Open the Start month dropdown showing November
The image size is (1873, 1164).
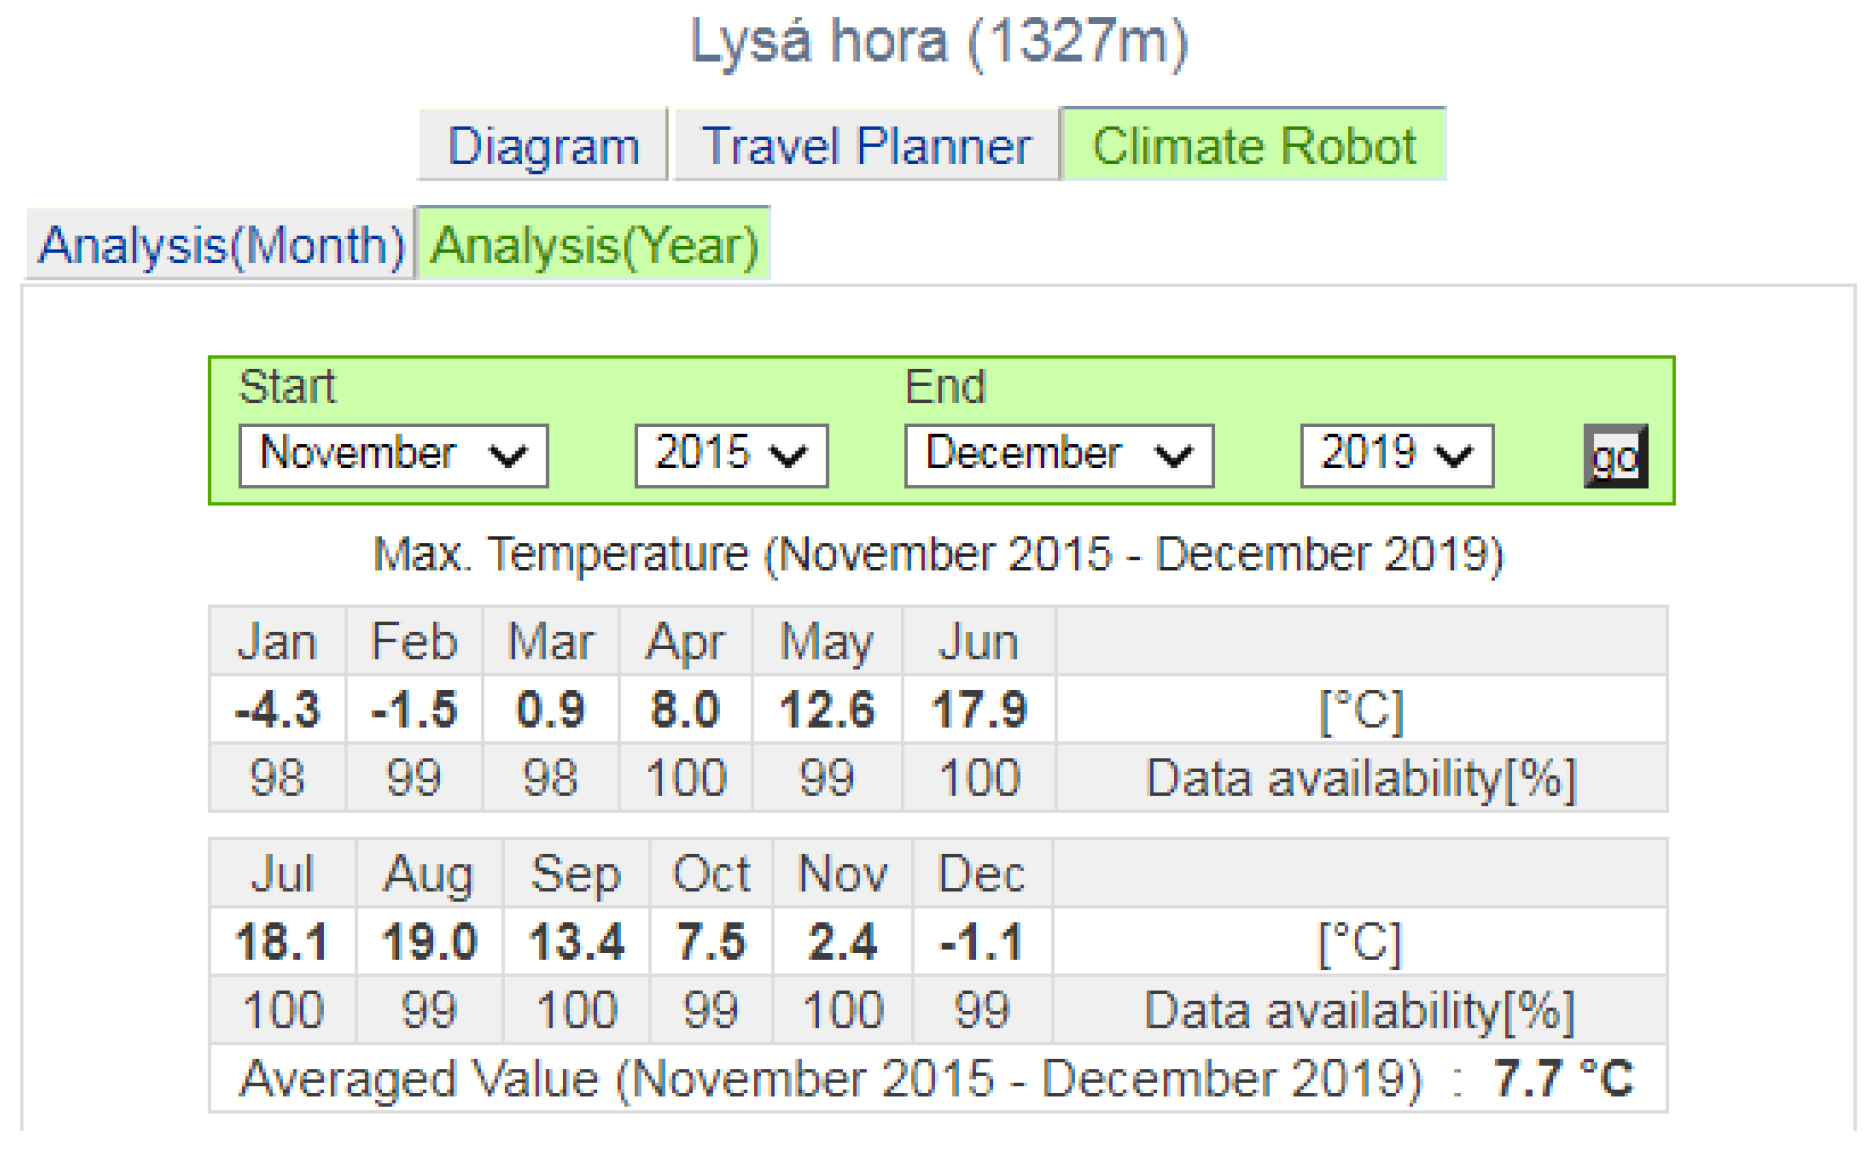pos(393,455)
